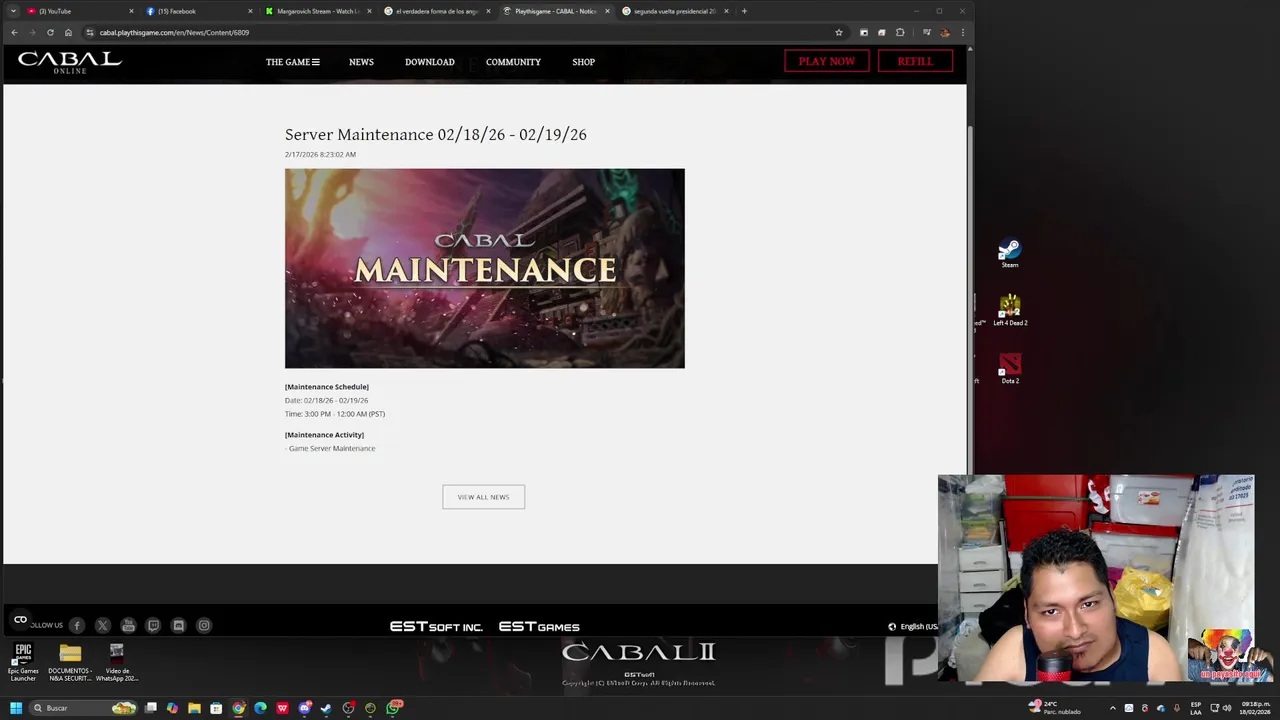Viewport: 1280px width, 720px height.
Task: Click the CABAL Online logo
Action: [x=69, y=62]
